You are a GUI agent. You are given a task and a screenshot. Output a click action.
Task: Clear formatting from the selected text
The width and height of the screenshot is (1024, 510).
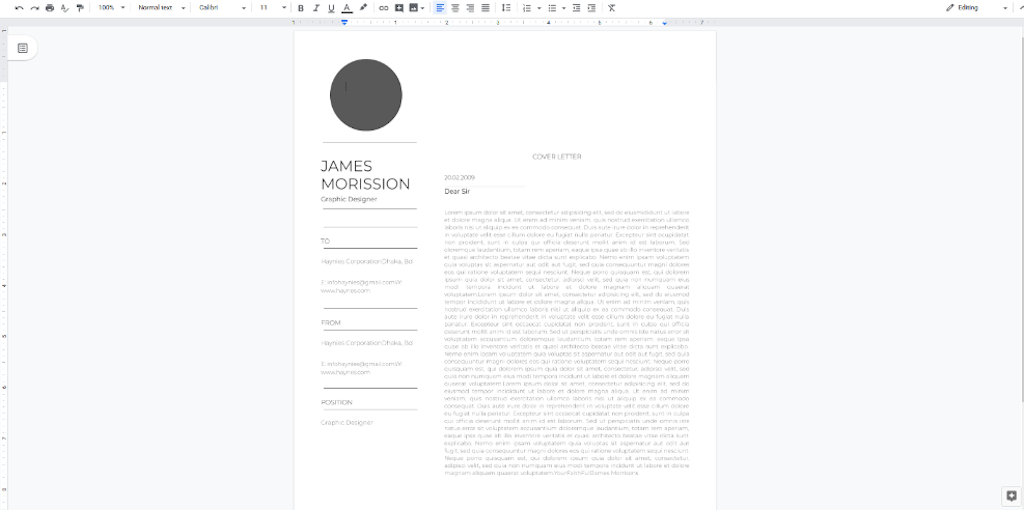coord(611,8)
